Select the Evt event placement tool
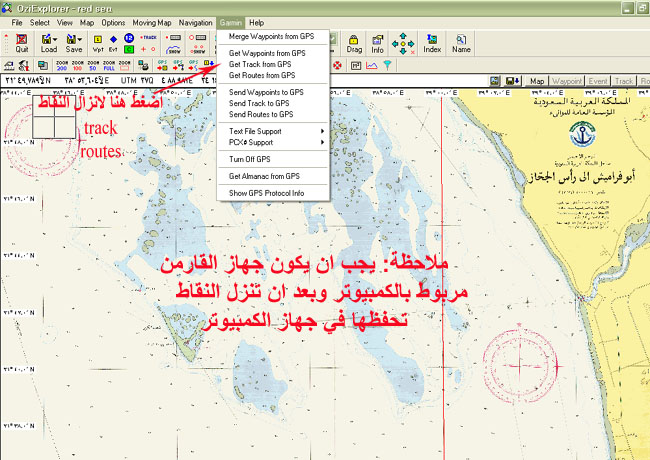This screenshot has width=650, height=460. tap(113, 43)
